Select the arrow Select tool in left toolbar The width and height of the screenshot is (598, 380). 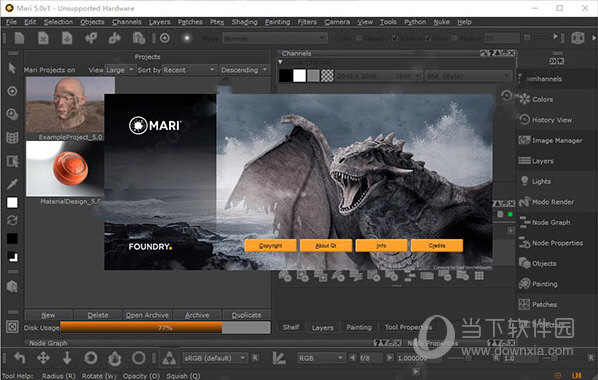click(12, 68)
